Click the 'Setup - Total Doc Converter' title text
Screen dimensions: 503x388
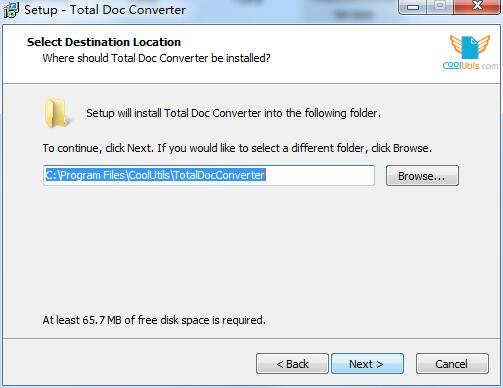[x=105, y=10]
